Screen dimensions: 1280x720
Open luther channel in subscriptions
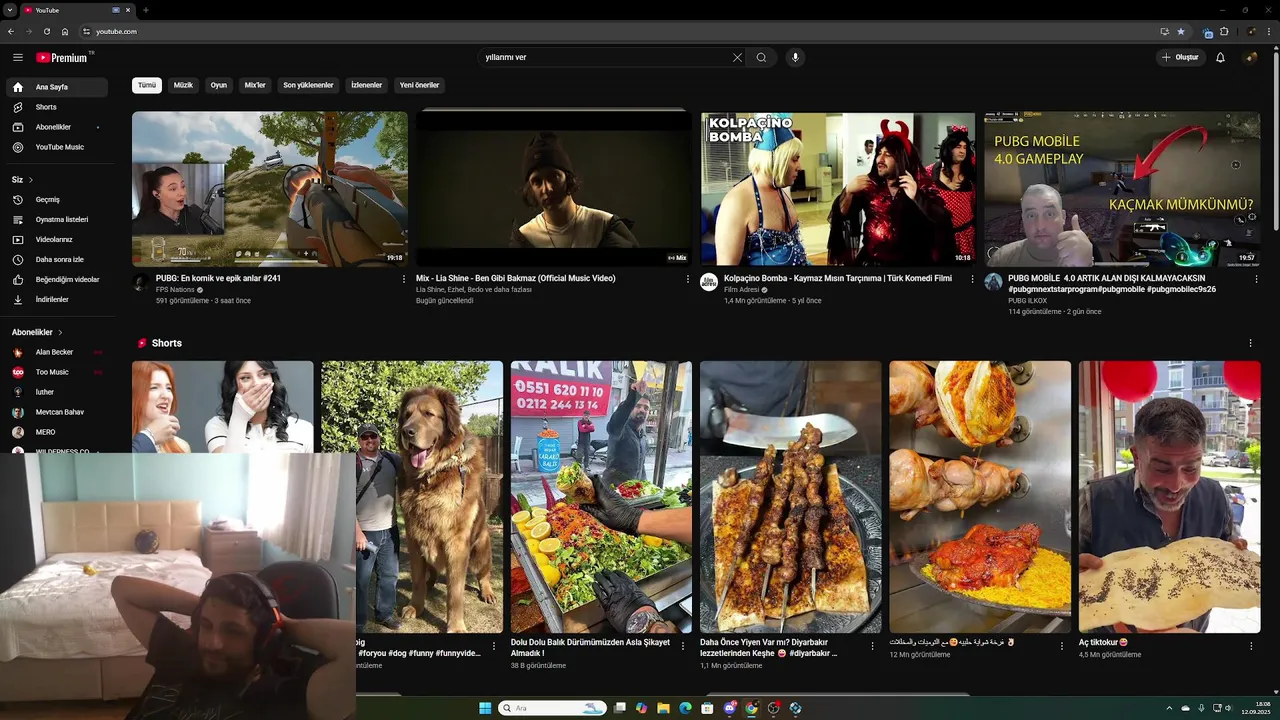pos(58,392)
